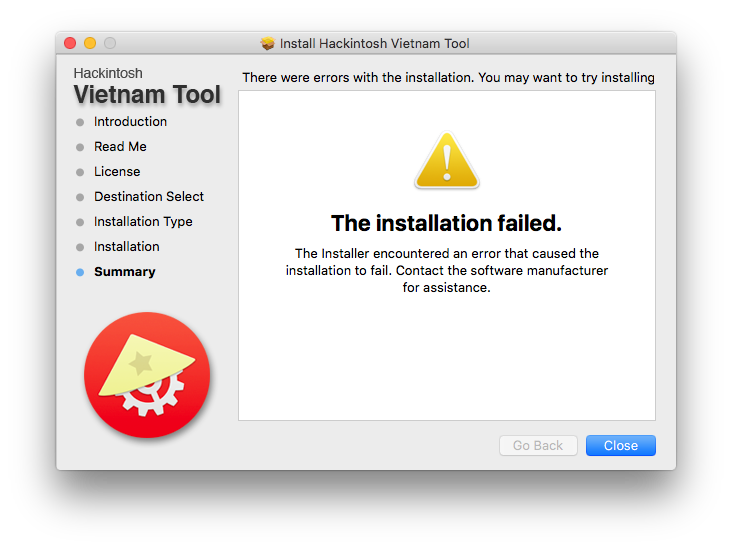Open the Destination Select step
This screenshot has width=732, height=550.
(x=149, y=197)
